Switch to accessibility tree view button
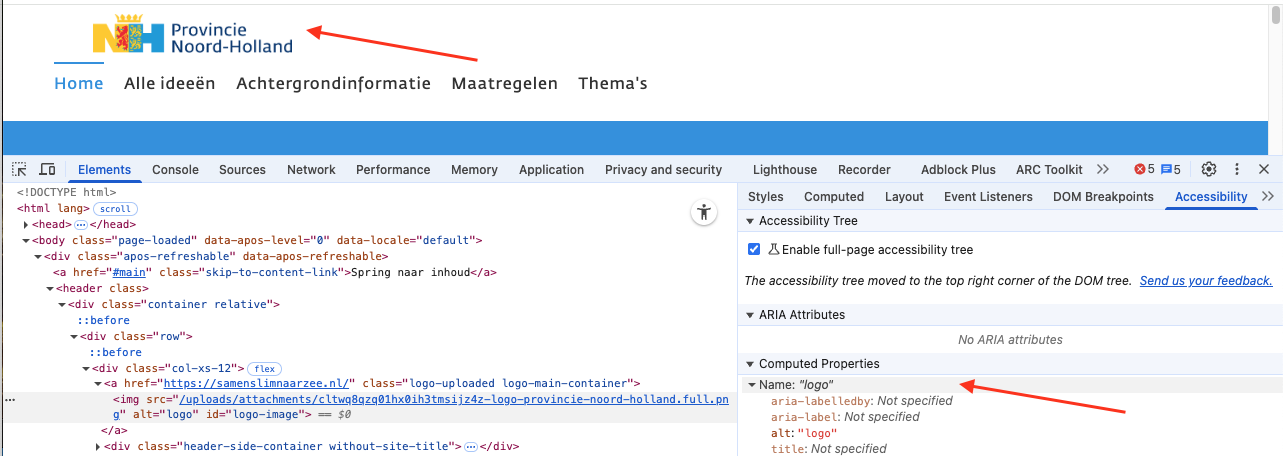 [705, 212]
